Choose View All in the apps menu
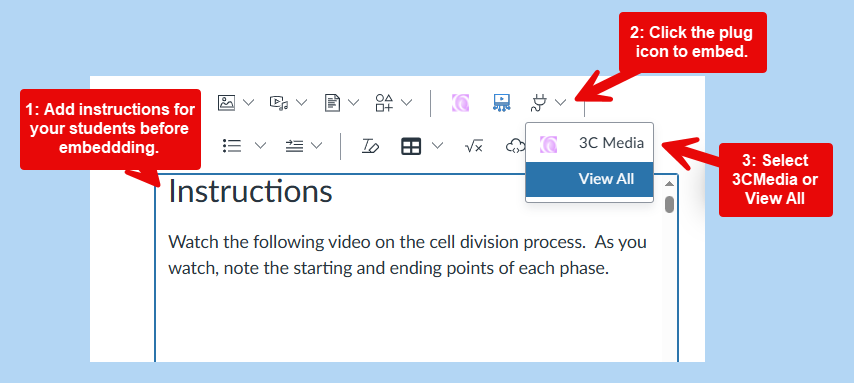This screenshot has height=383, width=854. tap(589, 179)
